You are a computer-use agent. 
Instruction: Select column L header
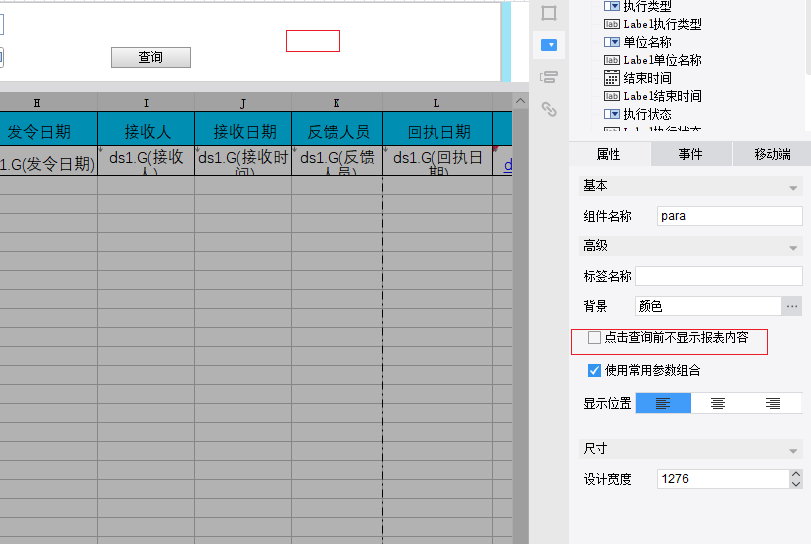coord(437,103)
